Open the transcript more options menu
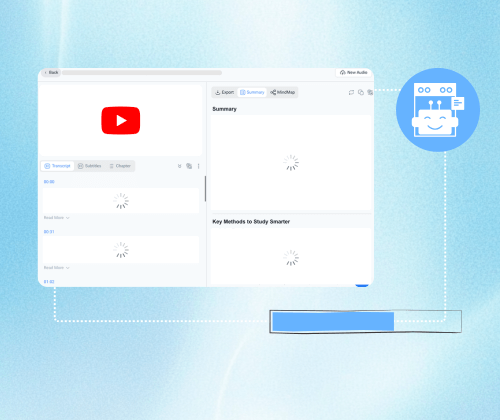 [x=198, y=166]
